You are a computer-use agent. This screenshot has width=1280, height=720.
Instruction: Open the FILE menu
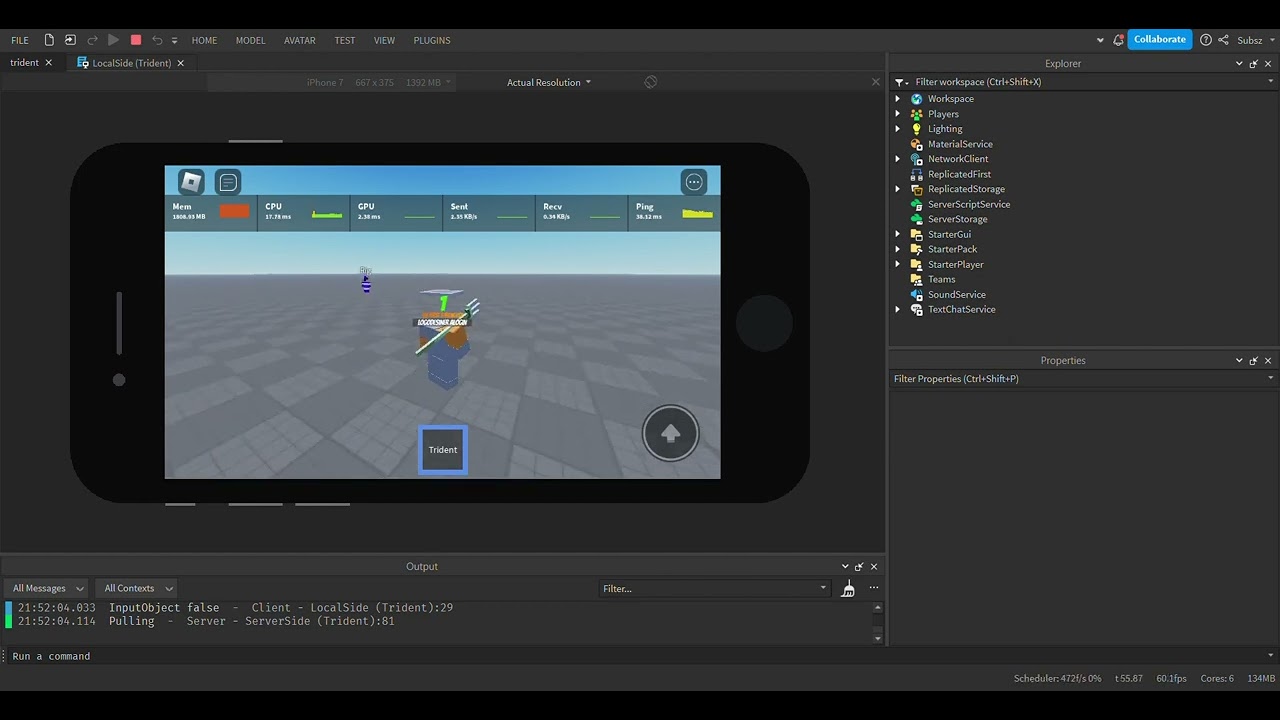point(20,40)
